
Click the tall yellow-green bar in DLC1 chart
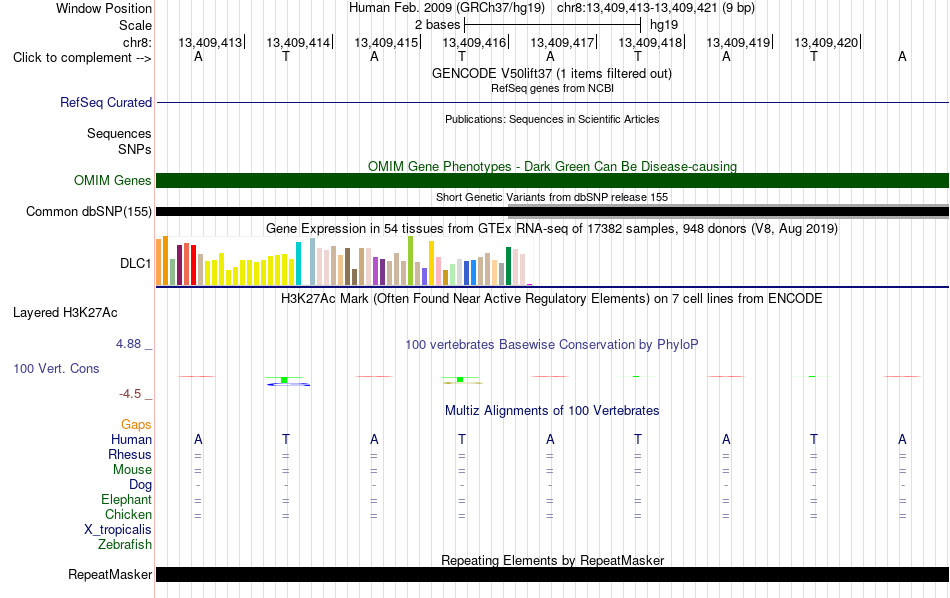(411, 261)
